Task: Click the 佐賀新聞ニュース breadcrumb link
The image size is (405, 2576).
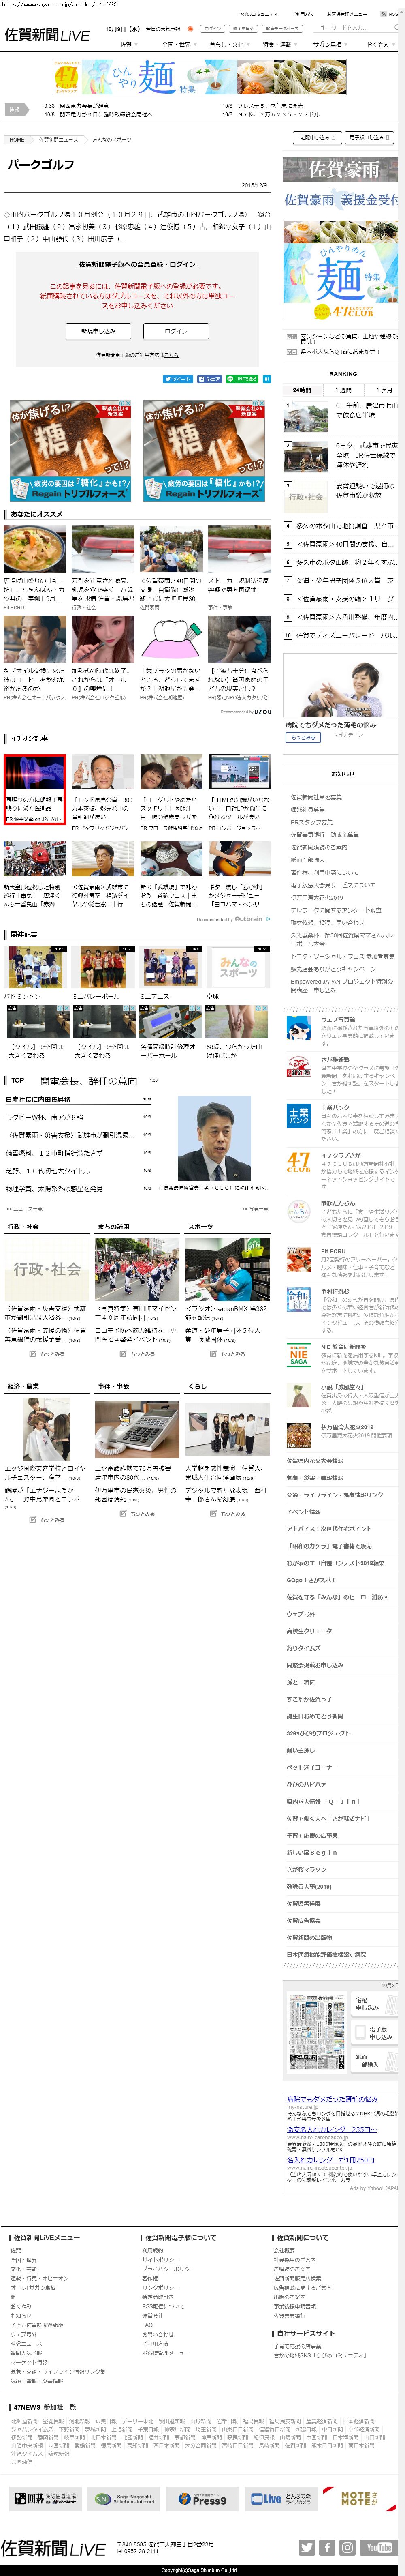Action: tap(58, 140)
